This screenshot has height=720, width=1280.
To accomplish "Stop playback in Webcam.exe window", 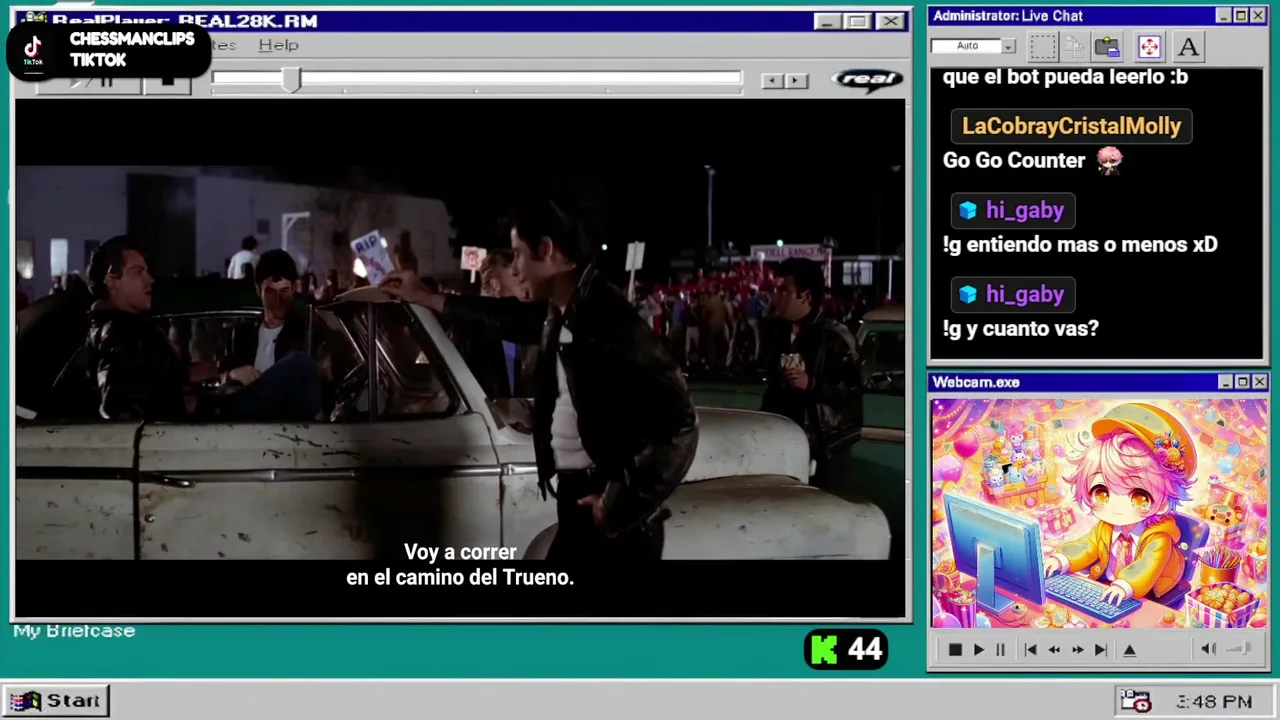I will point(955,649).
